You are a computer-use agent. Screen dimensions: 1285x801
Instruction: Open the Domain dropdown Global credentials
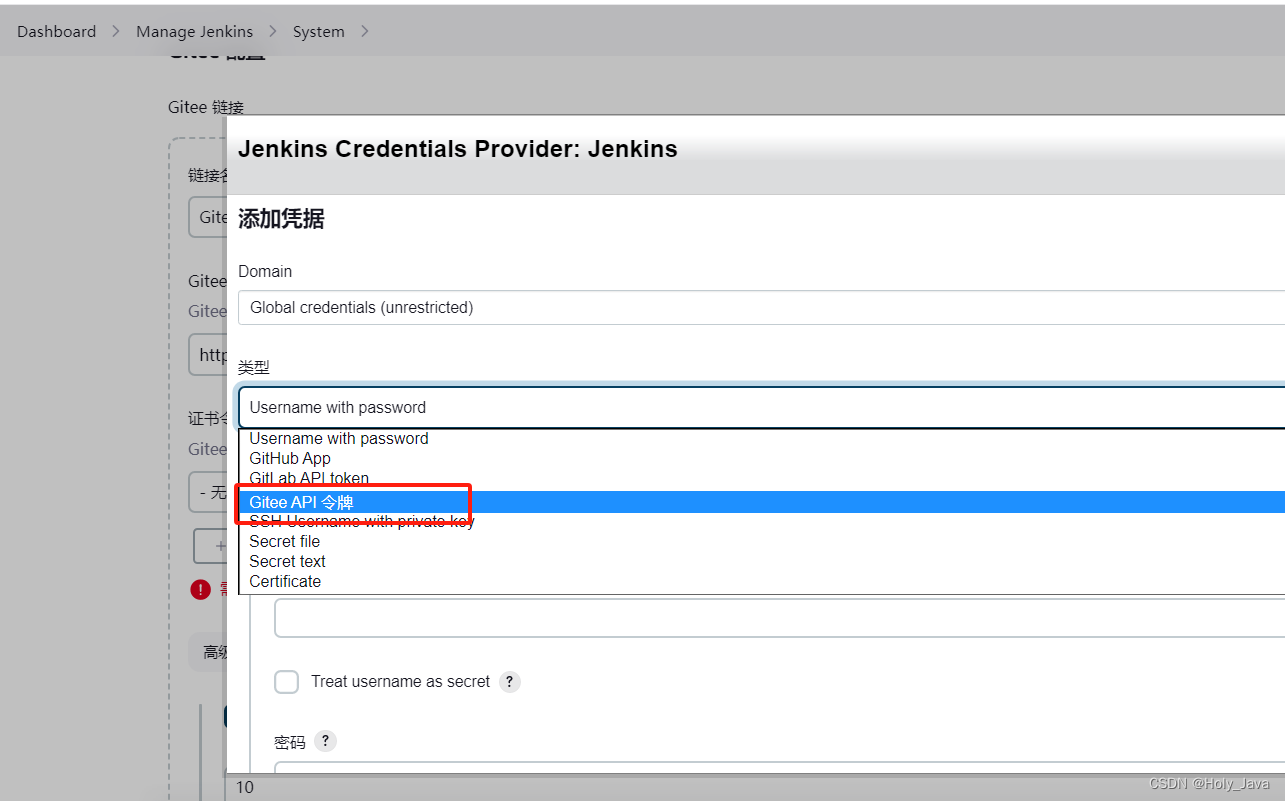coord(761,308)
